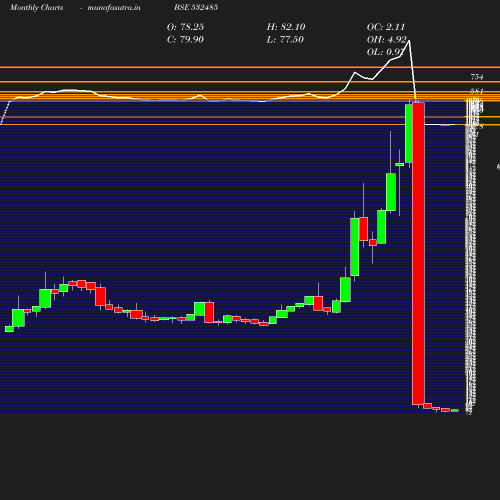
Task: Select the close value 'C: 79.90'
Action: pyautogui.click(x=185, y=39)
